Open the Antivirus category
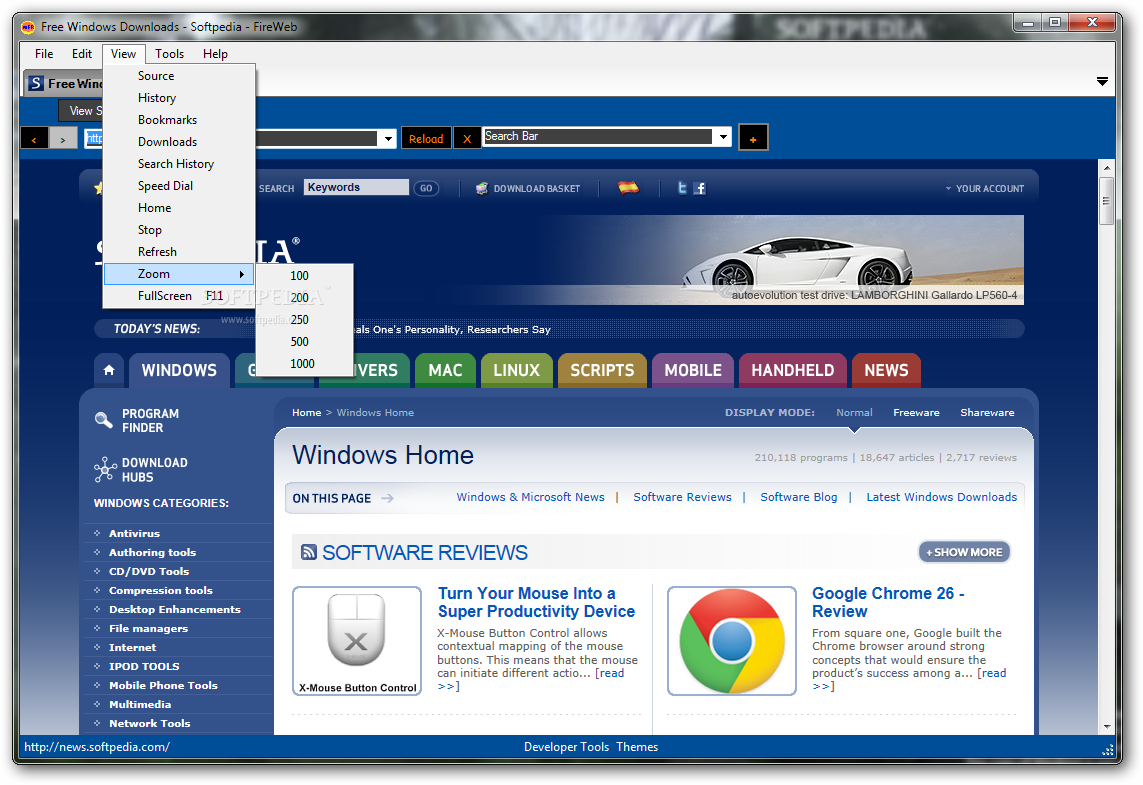Viewport: 1143px width, 785px height. coord(135,534)
